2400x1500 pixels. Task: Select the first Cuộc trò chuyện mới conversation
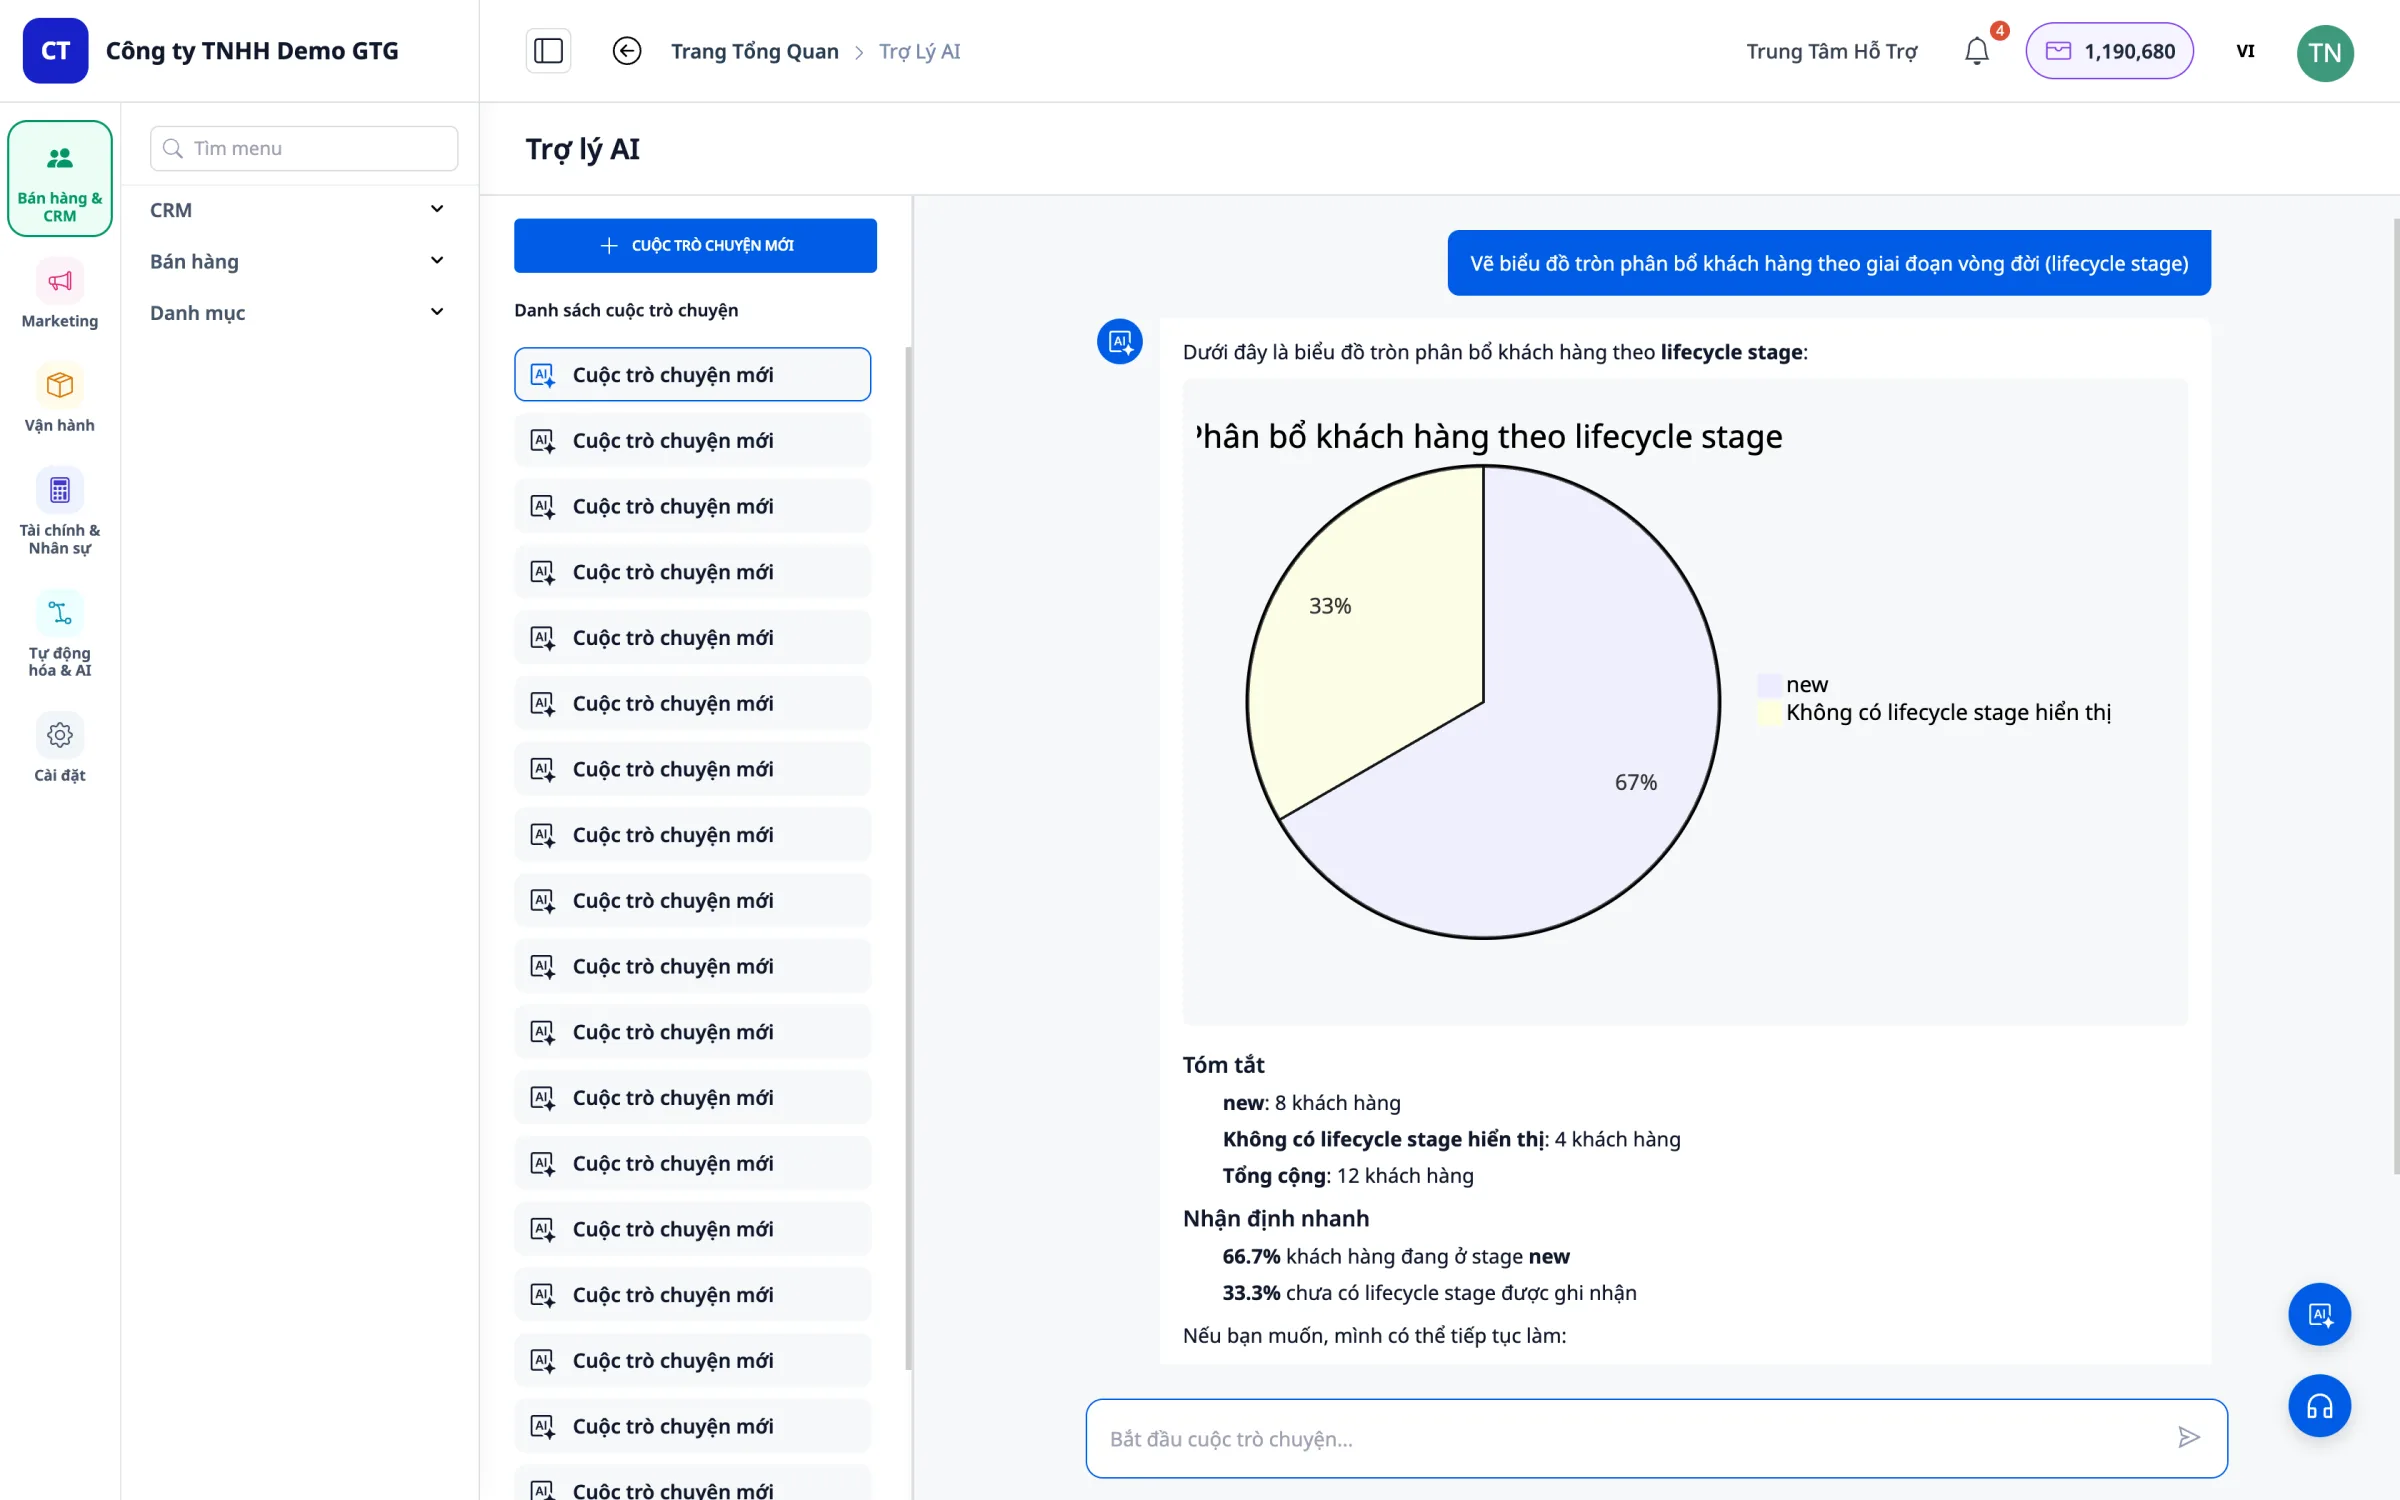point(692,375)
